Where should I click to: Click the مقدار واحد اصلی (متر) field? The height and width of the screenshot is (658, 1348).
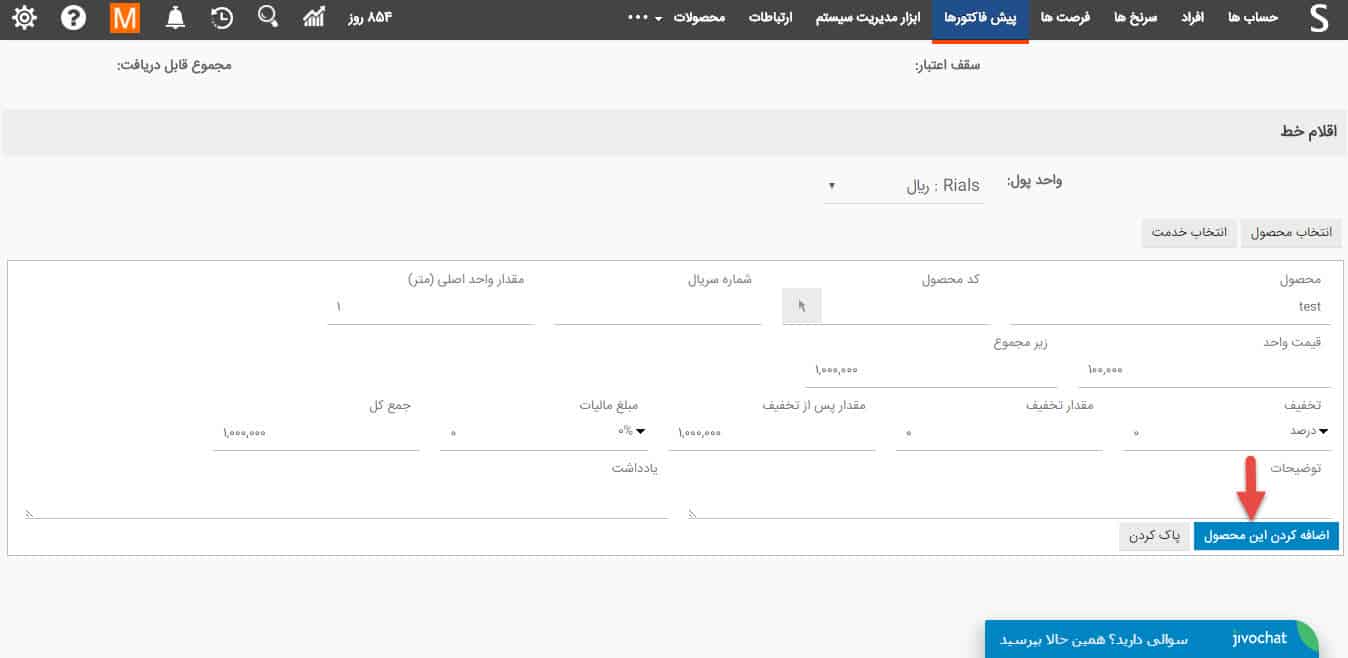click(x=430, y=307)
